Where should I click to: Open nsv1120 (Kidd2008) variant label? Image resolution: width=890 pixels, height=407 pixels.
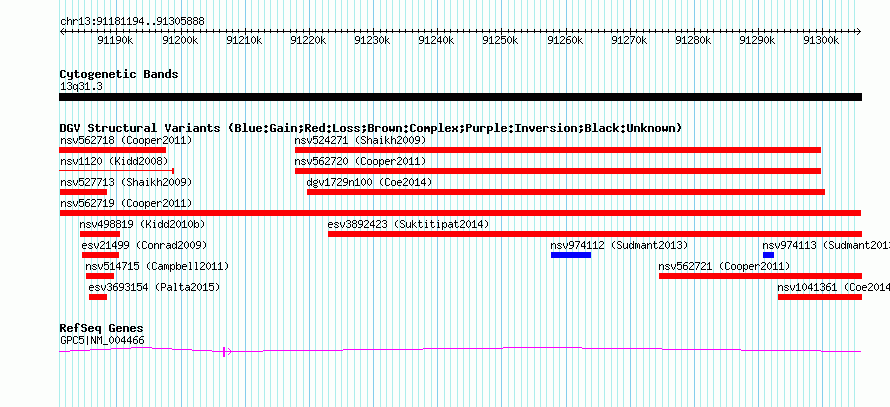(114, 161)
